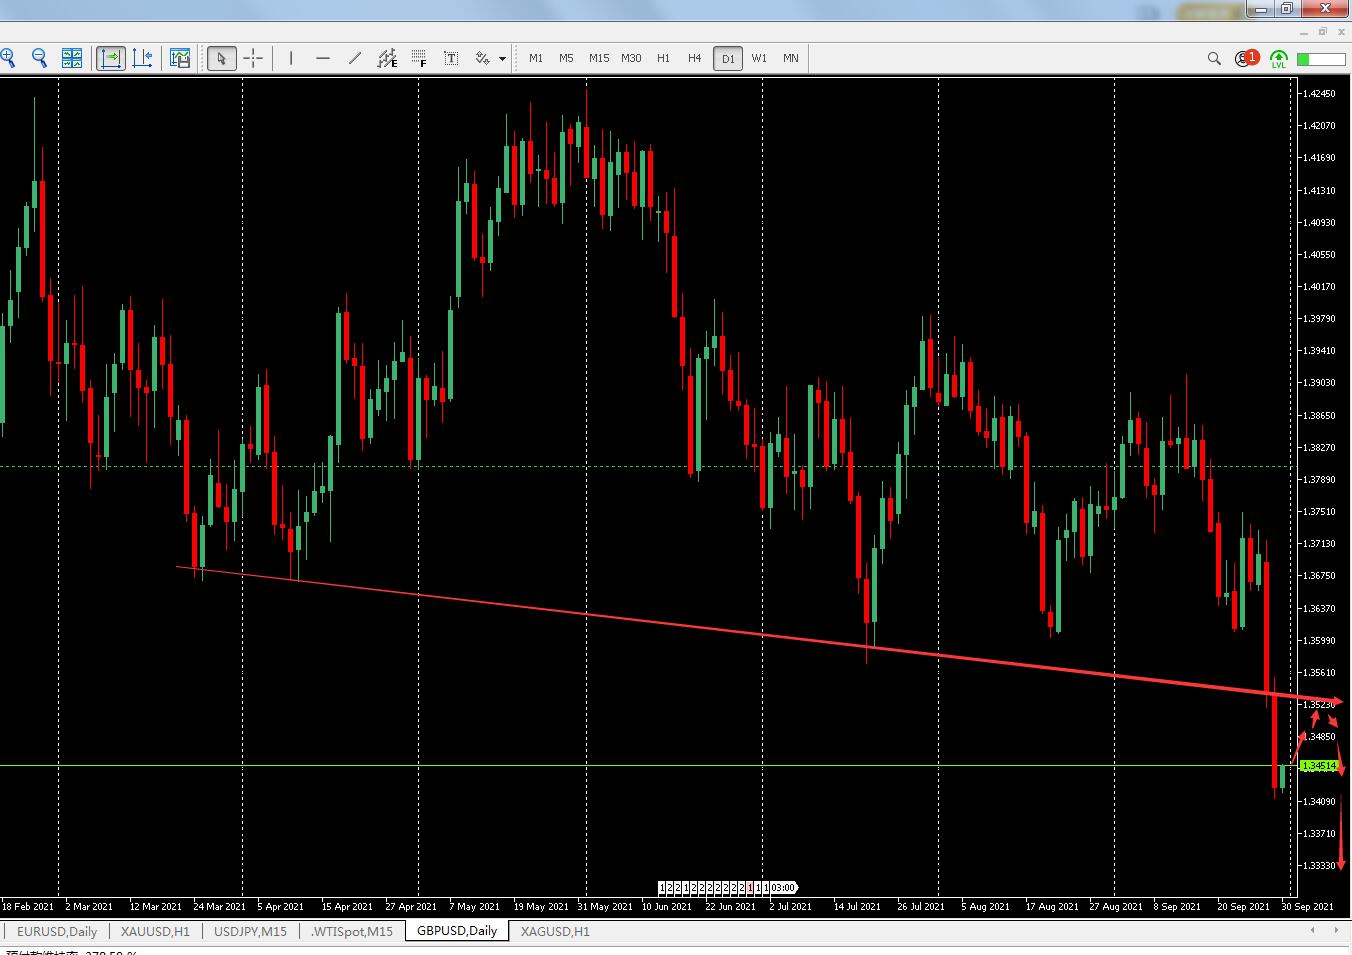Click the 1.40170 price scale label

[1319, 287]
